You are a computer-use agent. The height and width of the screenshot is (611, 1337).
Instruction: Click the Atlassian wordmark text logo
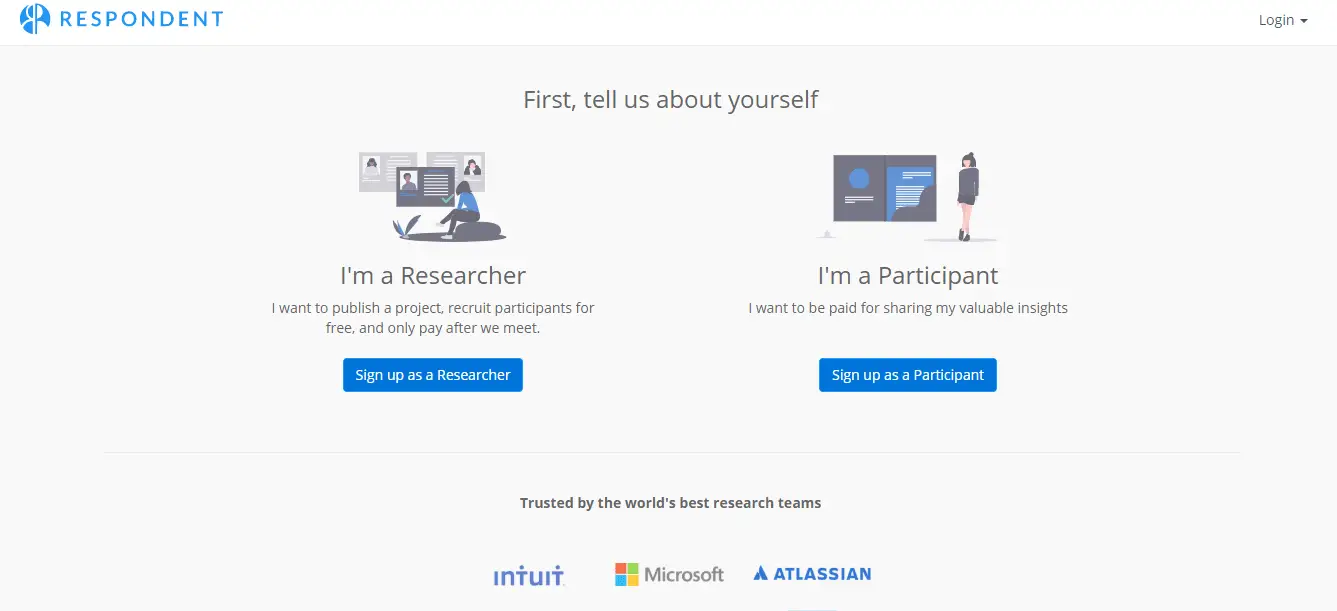click(823, 573)
